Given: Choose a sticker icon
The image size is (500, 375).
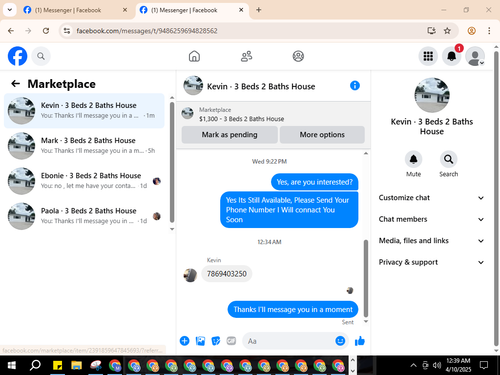Looking at the screenshot, I should click(216, 341).
